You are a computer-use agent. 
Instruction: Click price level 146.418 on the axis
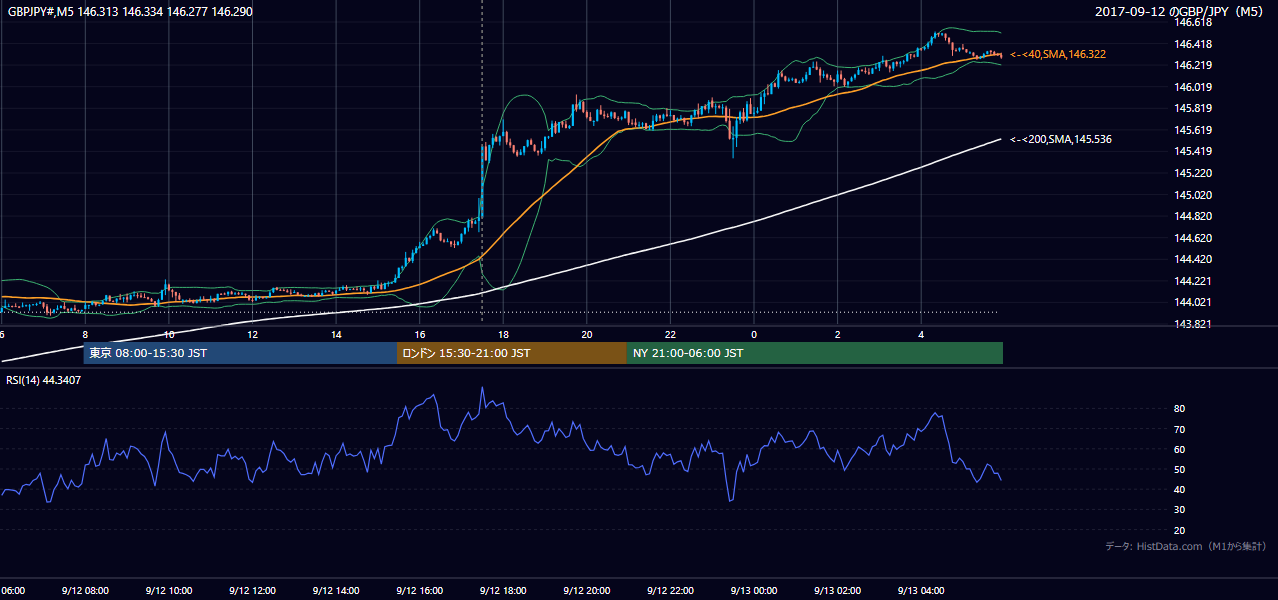coord(1194,44)
